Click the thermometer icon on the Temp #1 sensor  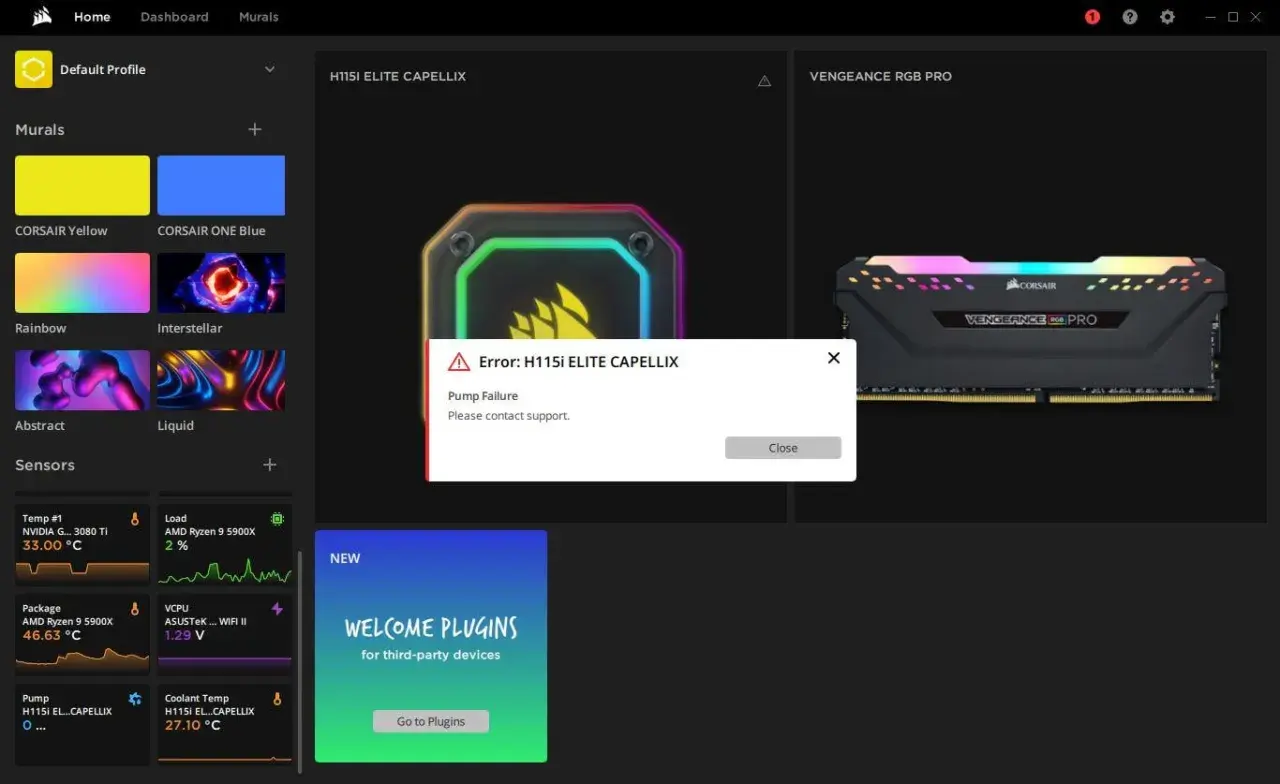(135, 519)
